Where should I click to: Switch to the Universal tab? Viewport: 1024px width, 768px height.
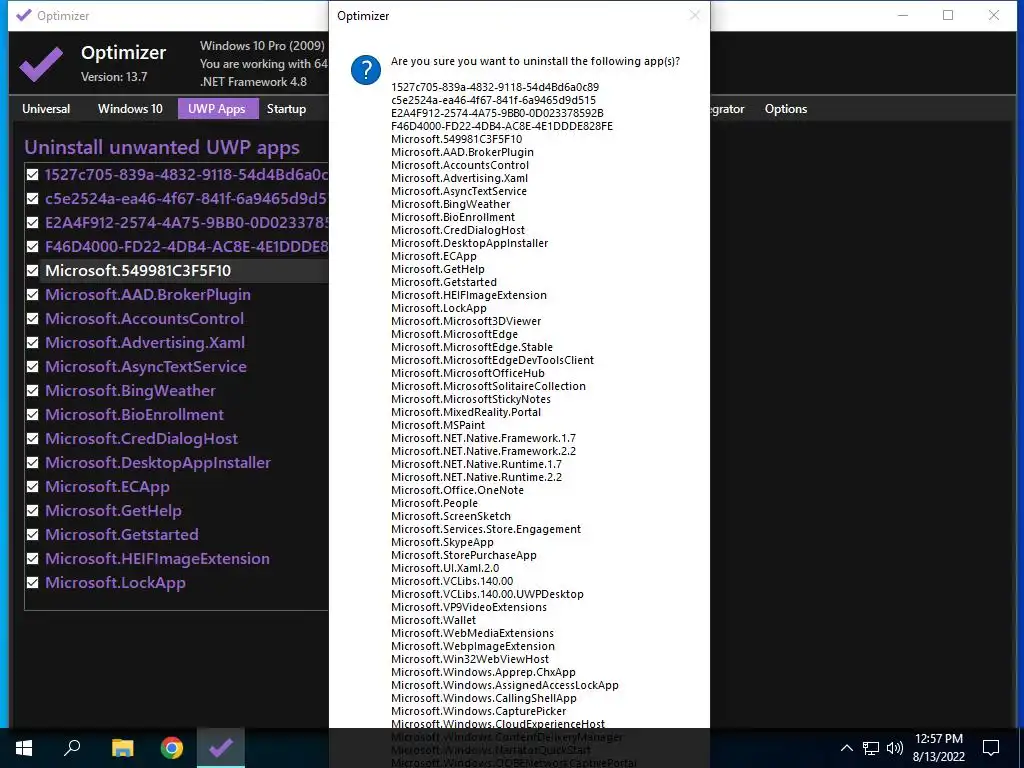click(46, 109)
